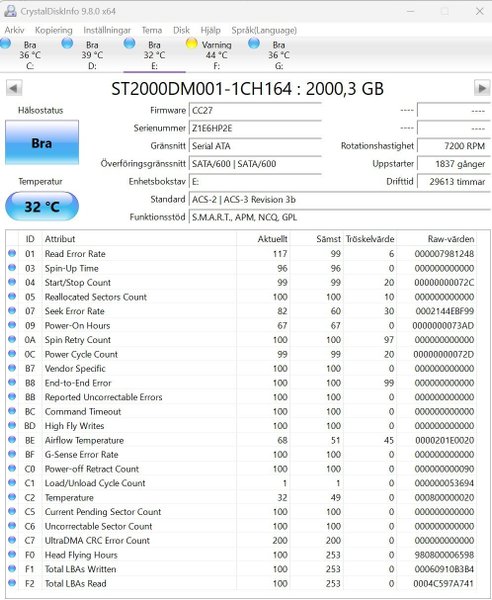Open the Arkiv menu
Screen dimensions: 492x600
click(x=14, y=30)
